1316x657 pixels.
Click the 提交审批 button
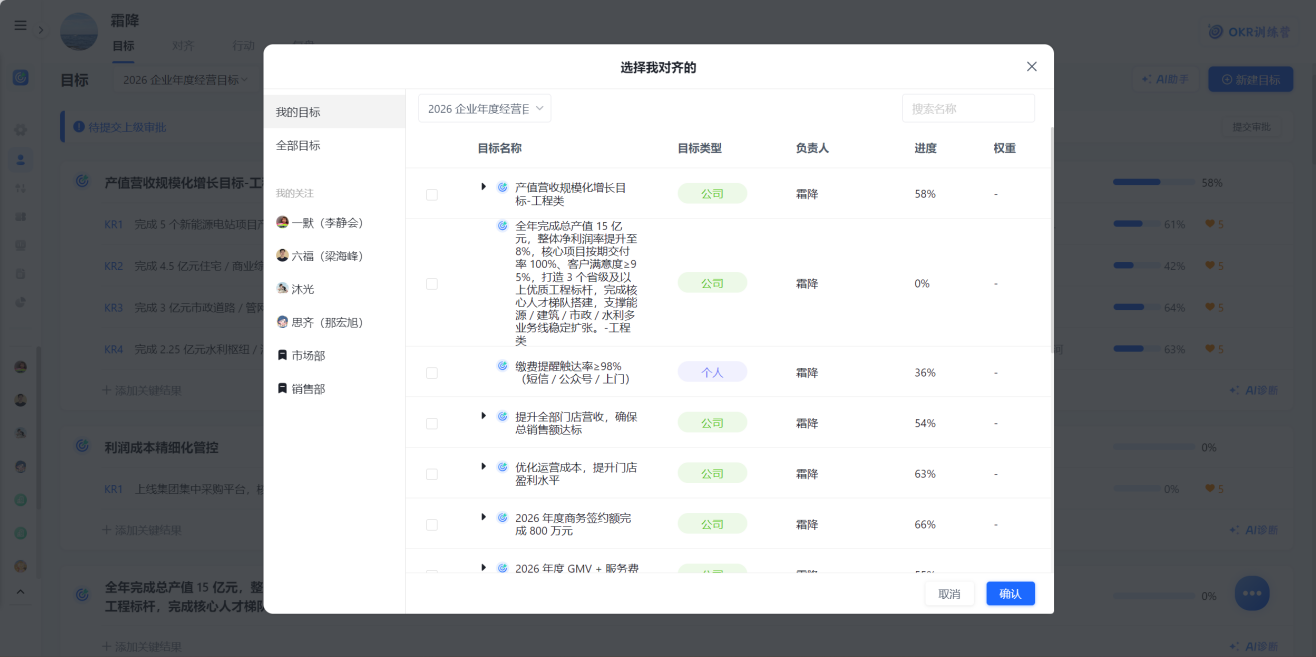pyautogui.click(x=1252, y=127)
